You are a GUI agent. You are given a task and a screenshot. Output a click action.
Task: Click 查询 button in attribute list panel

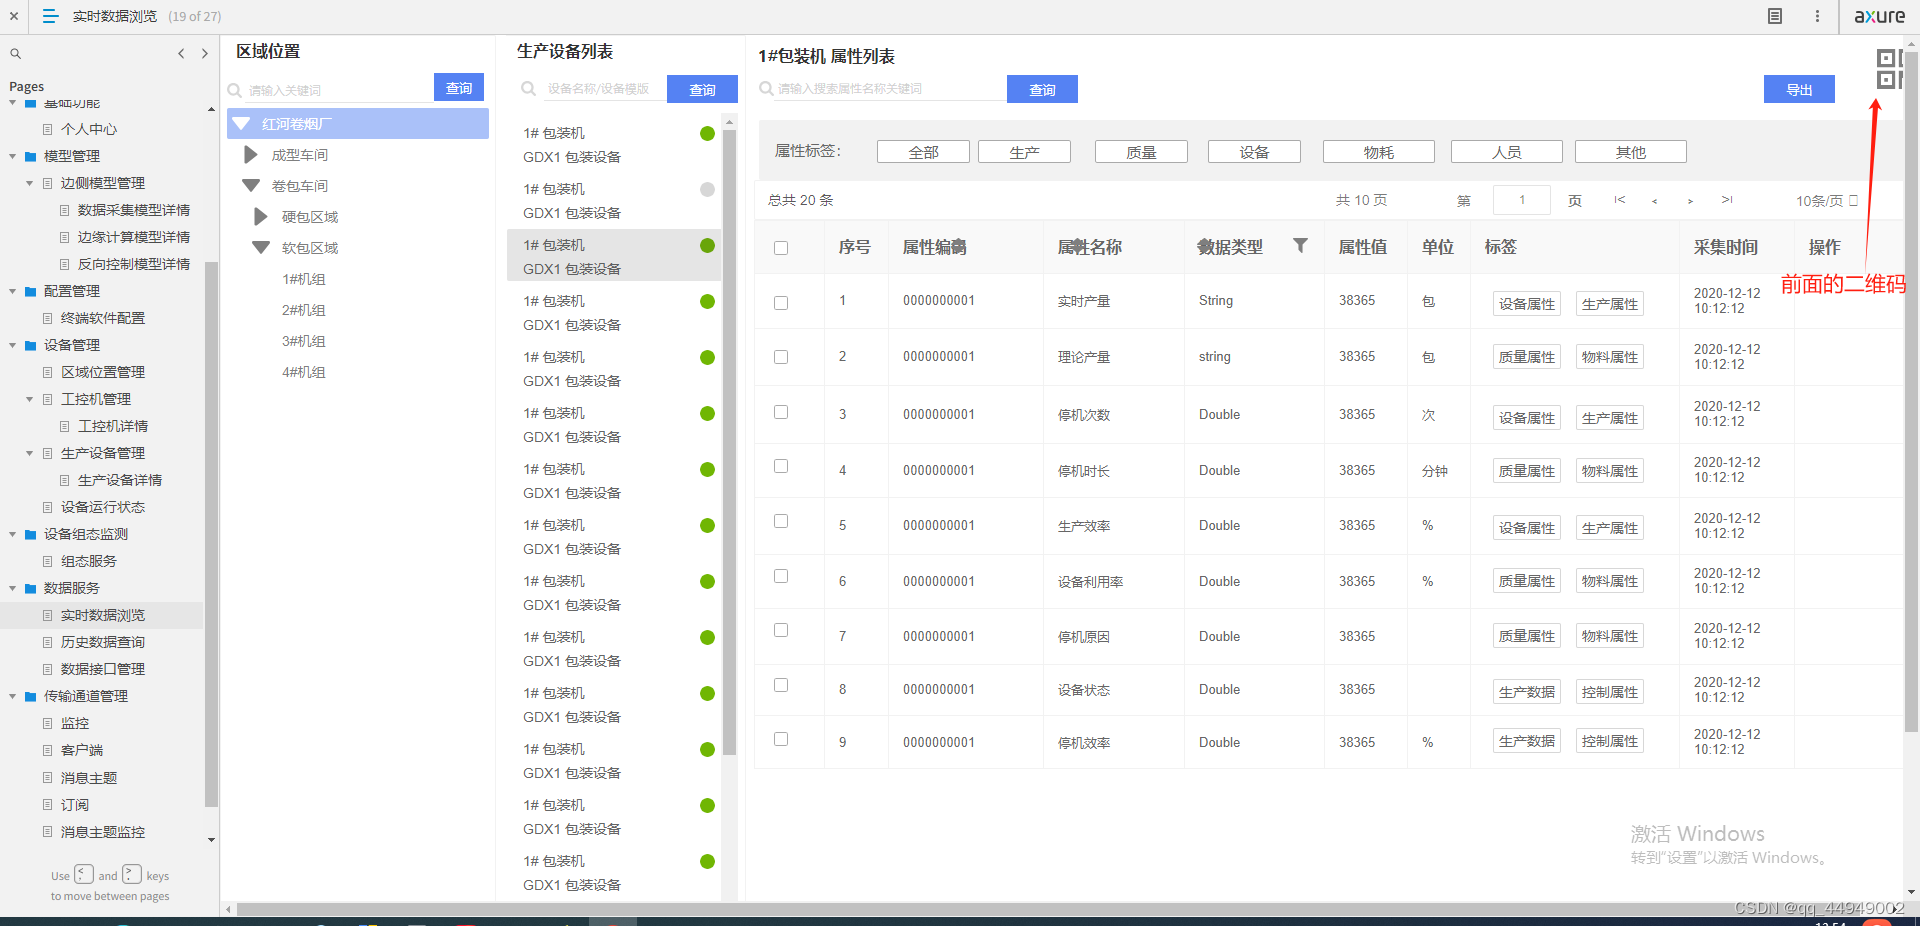[1042, 89]
